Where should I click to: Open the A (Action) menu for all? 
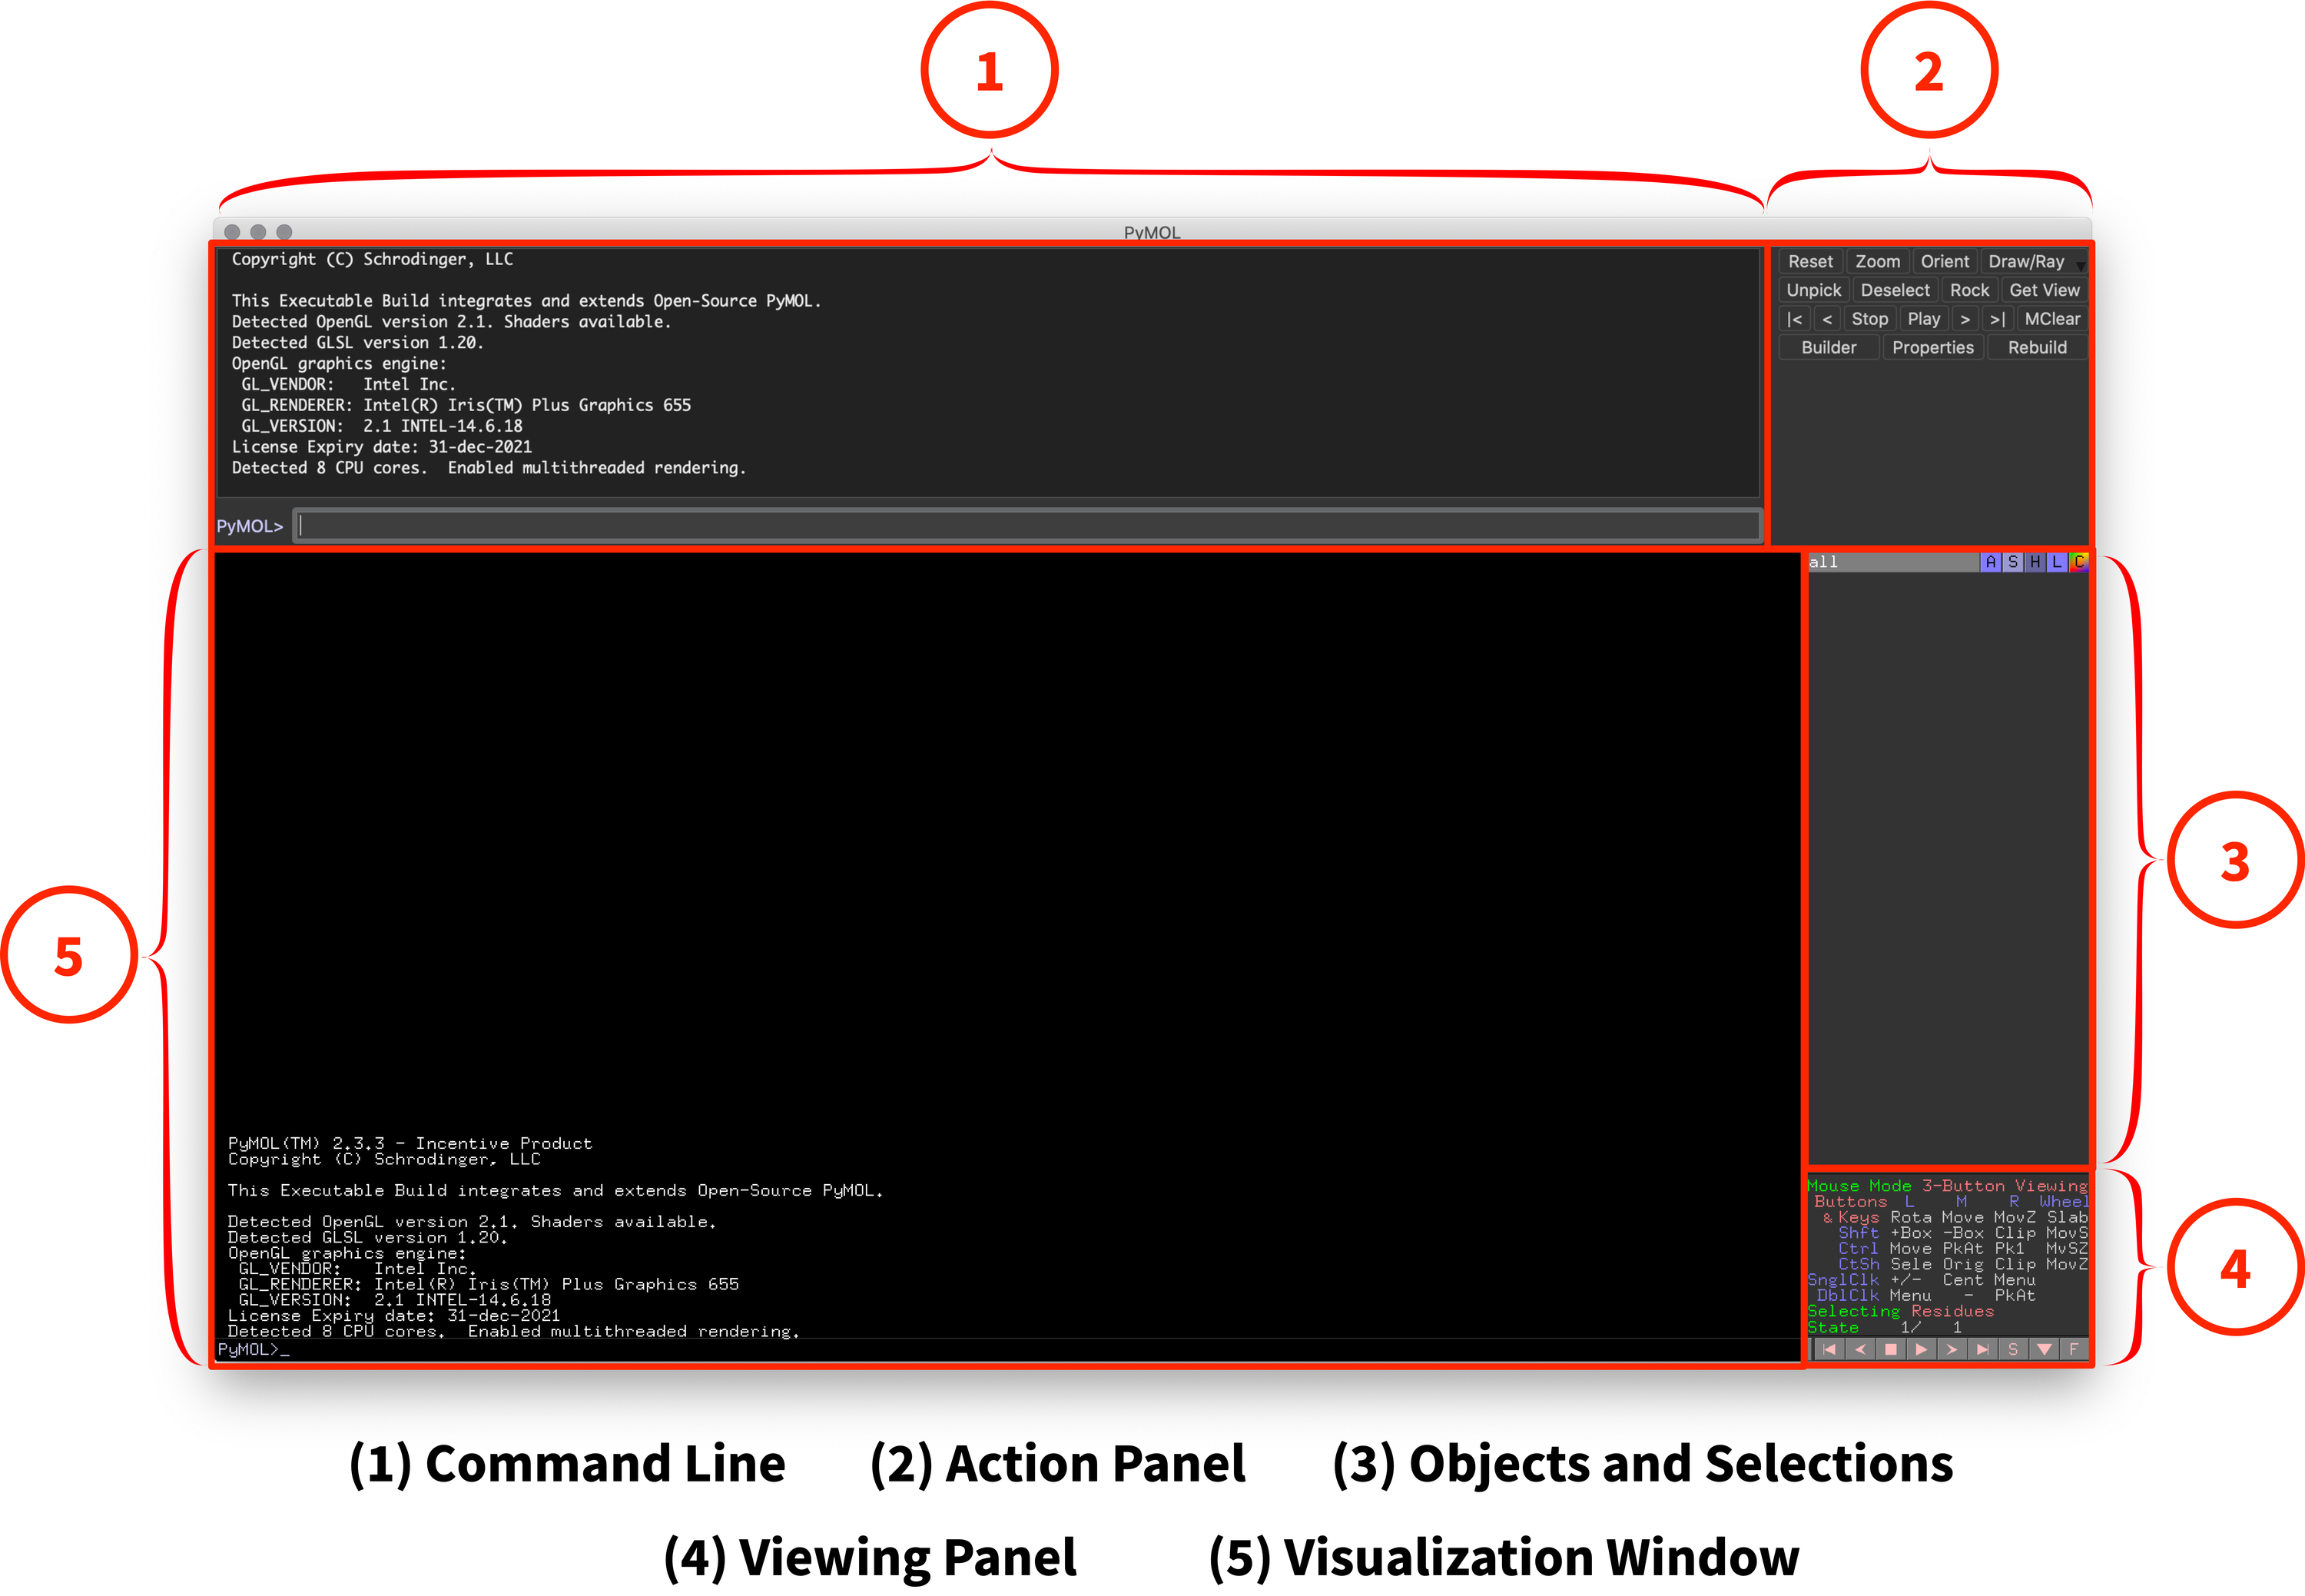(1990, 562)
